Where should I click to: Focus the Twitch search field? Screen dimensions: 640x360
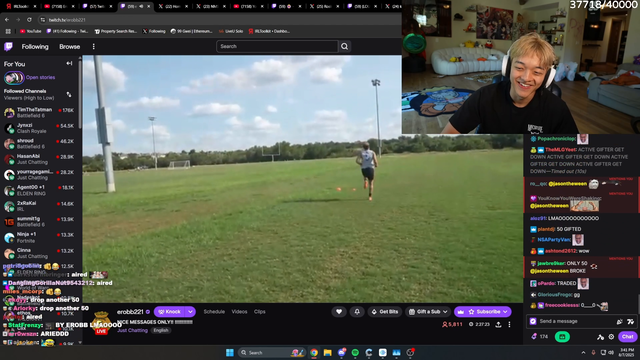pos(277,46)
